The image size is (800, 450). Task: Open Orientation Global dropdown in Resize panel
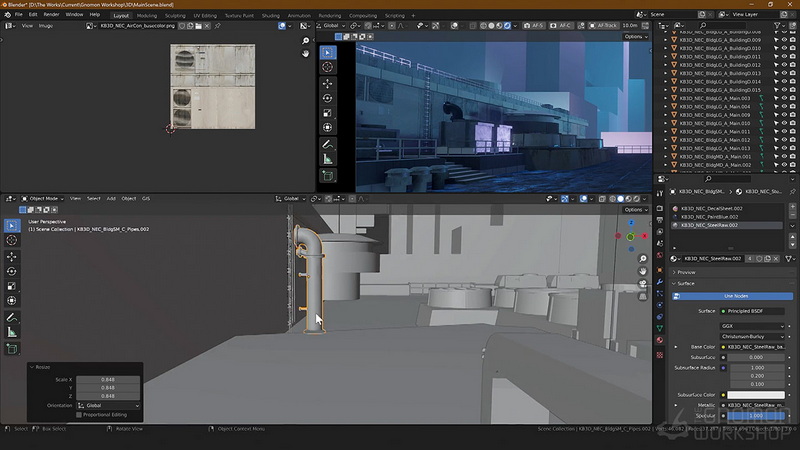(x=108, y=406)
